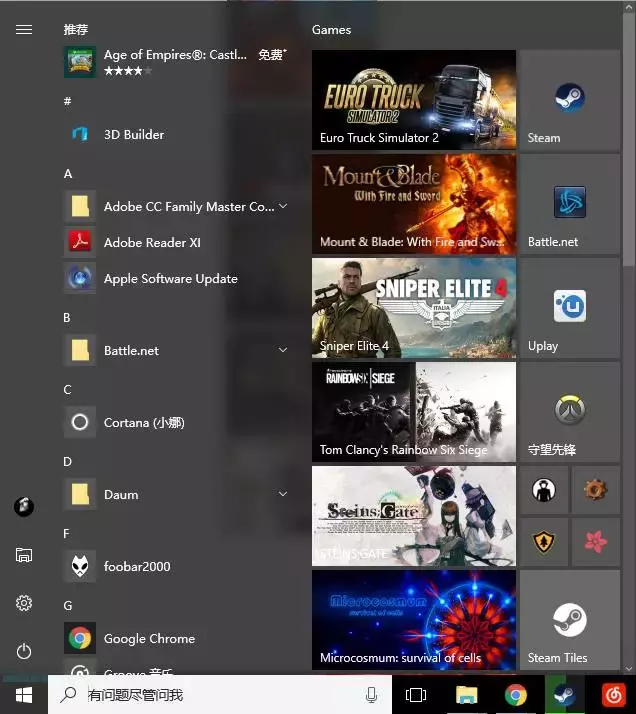
Task: Click the Games group header
Action: (x=331, y=30)
